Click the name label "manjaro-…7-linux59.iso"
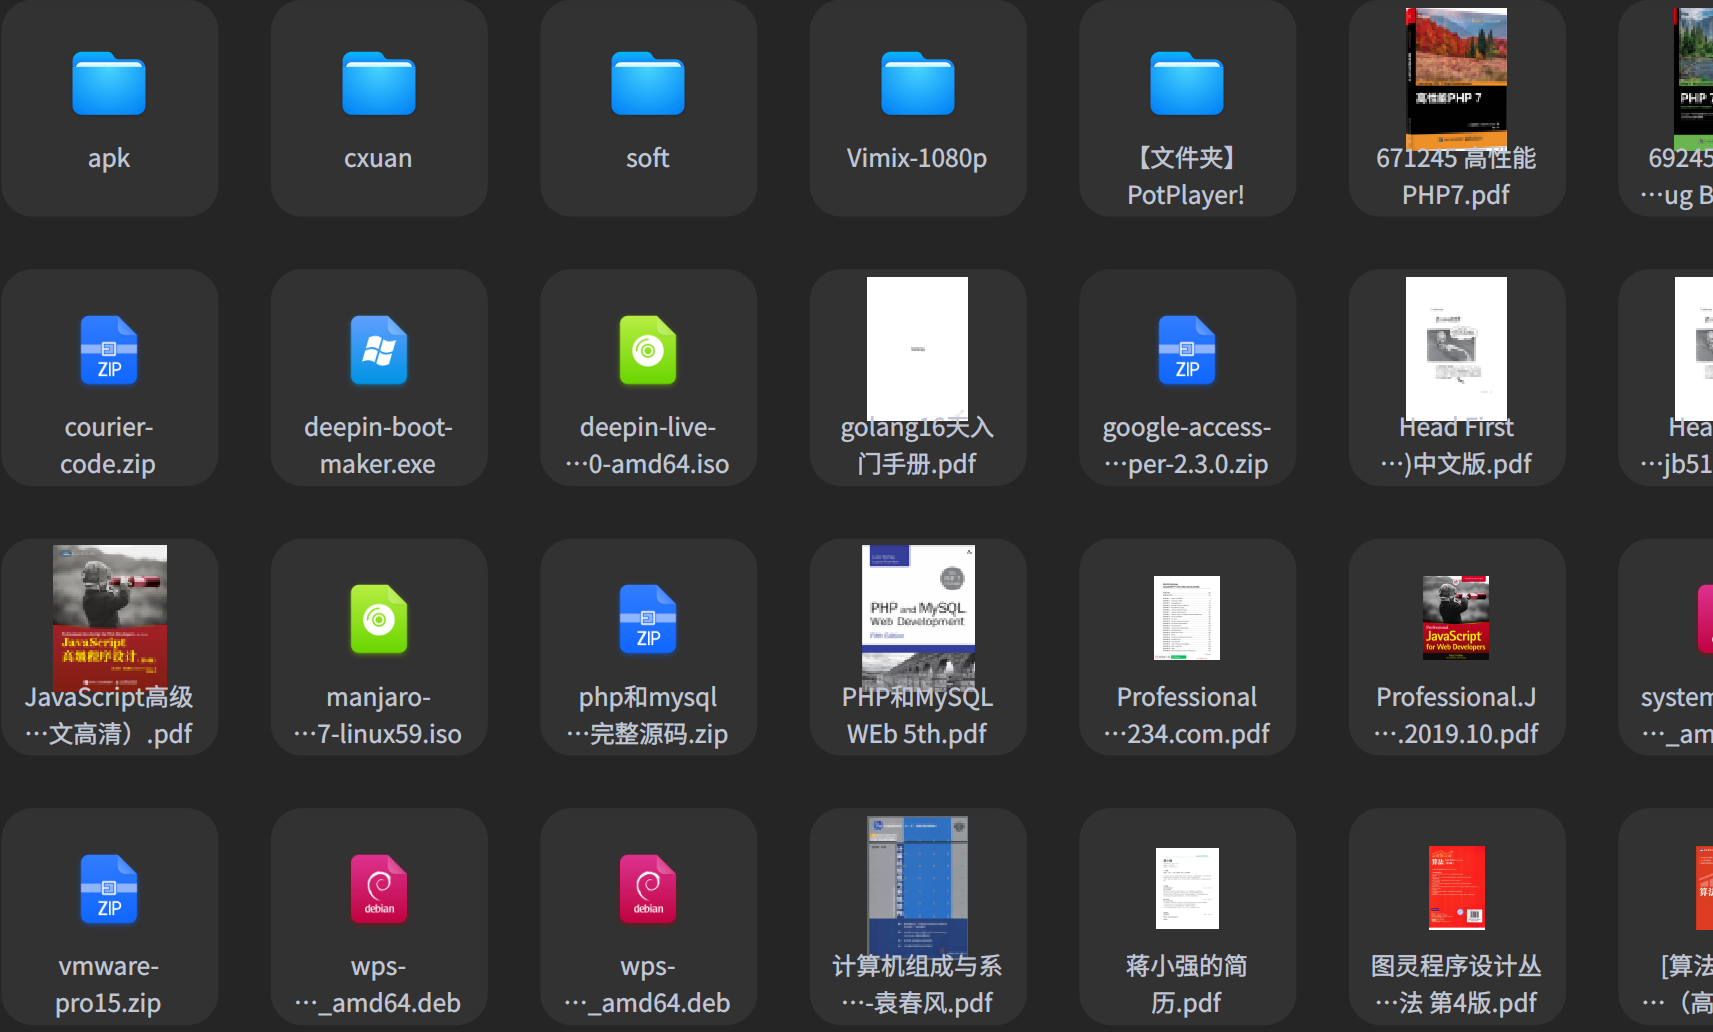 click(x=378, y=715)
